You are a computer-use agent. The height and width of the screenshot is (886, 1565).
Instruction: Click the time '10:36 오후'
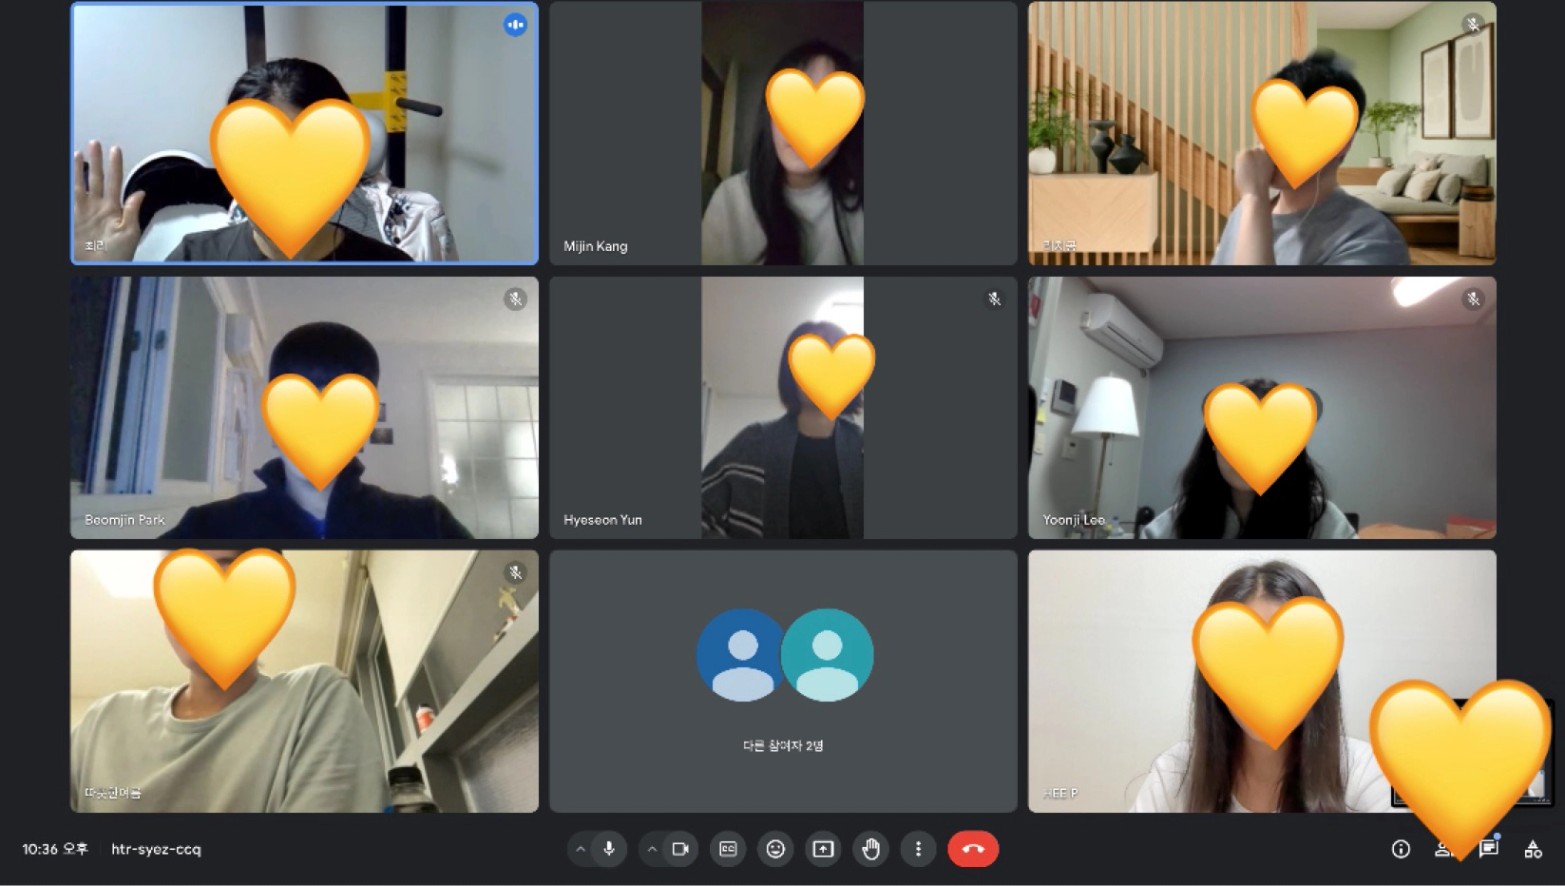[x=55, y=849]
